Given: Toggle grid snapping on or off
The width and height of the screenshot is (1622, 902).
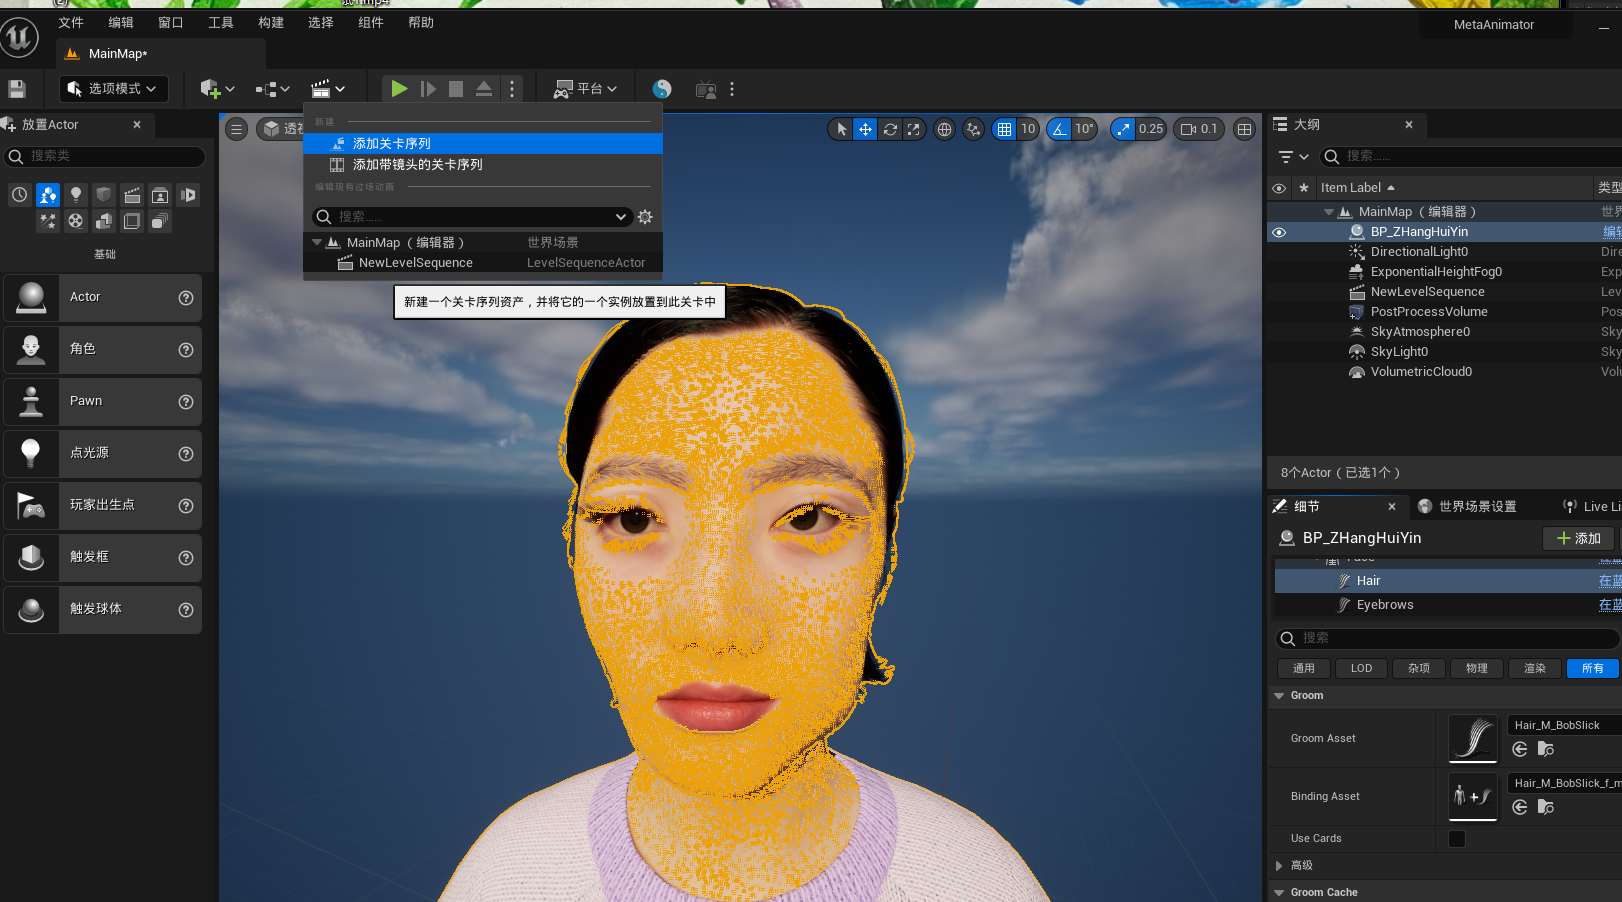Looking at the screenshot, I should tap(1004, 129).
